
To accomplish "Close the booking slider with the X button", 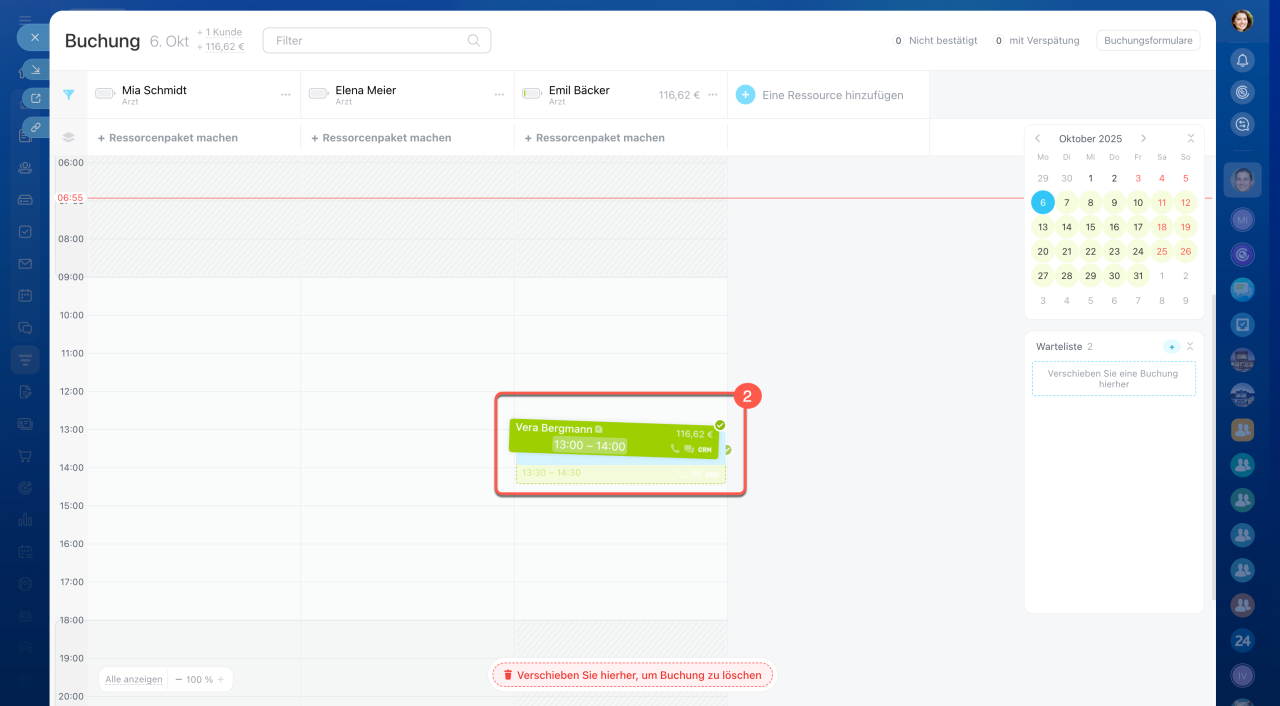I will [x=34, y=37].
